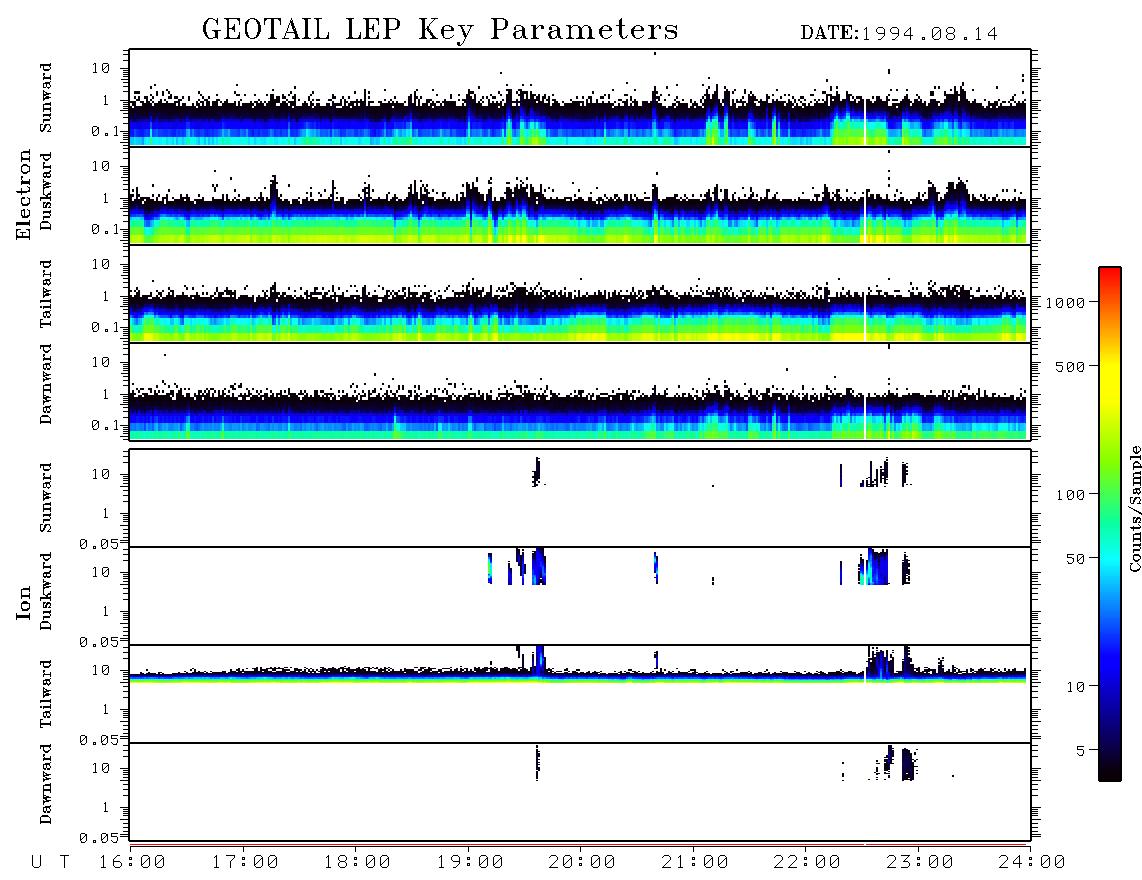Click the 17:00 time tick label
The height and width of the screenshot is (880, 1142).
pyautogui.click(x=245, y=862)
